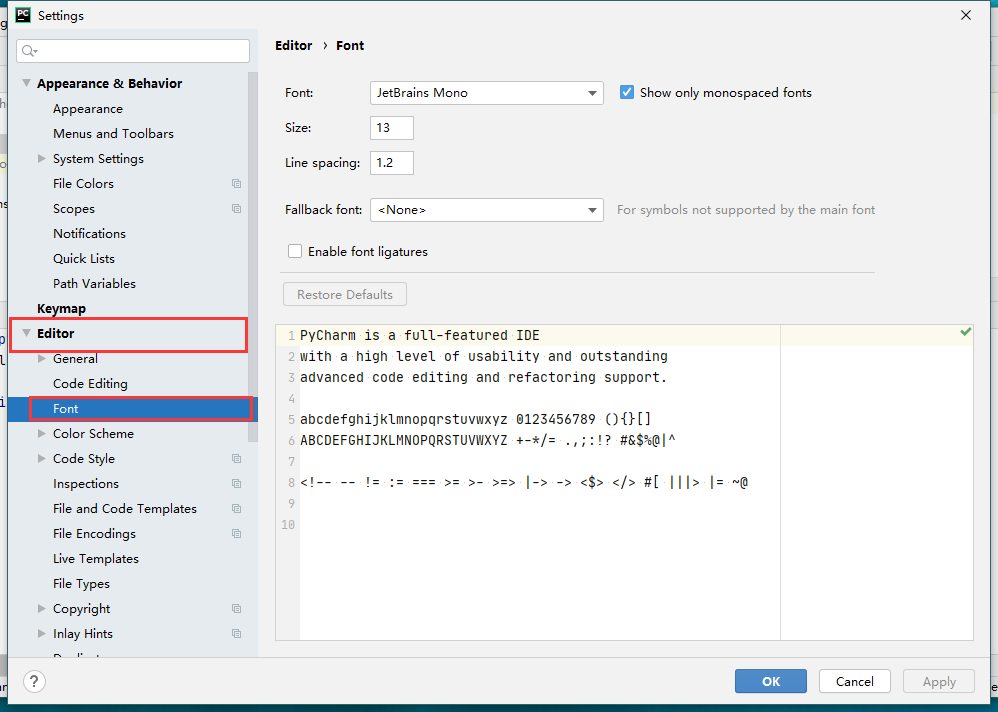998x712 pixels.
Task: Click the font Size input field
Action: click(x=391, y=128)
